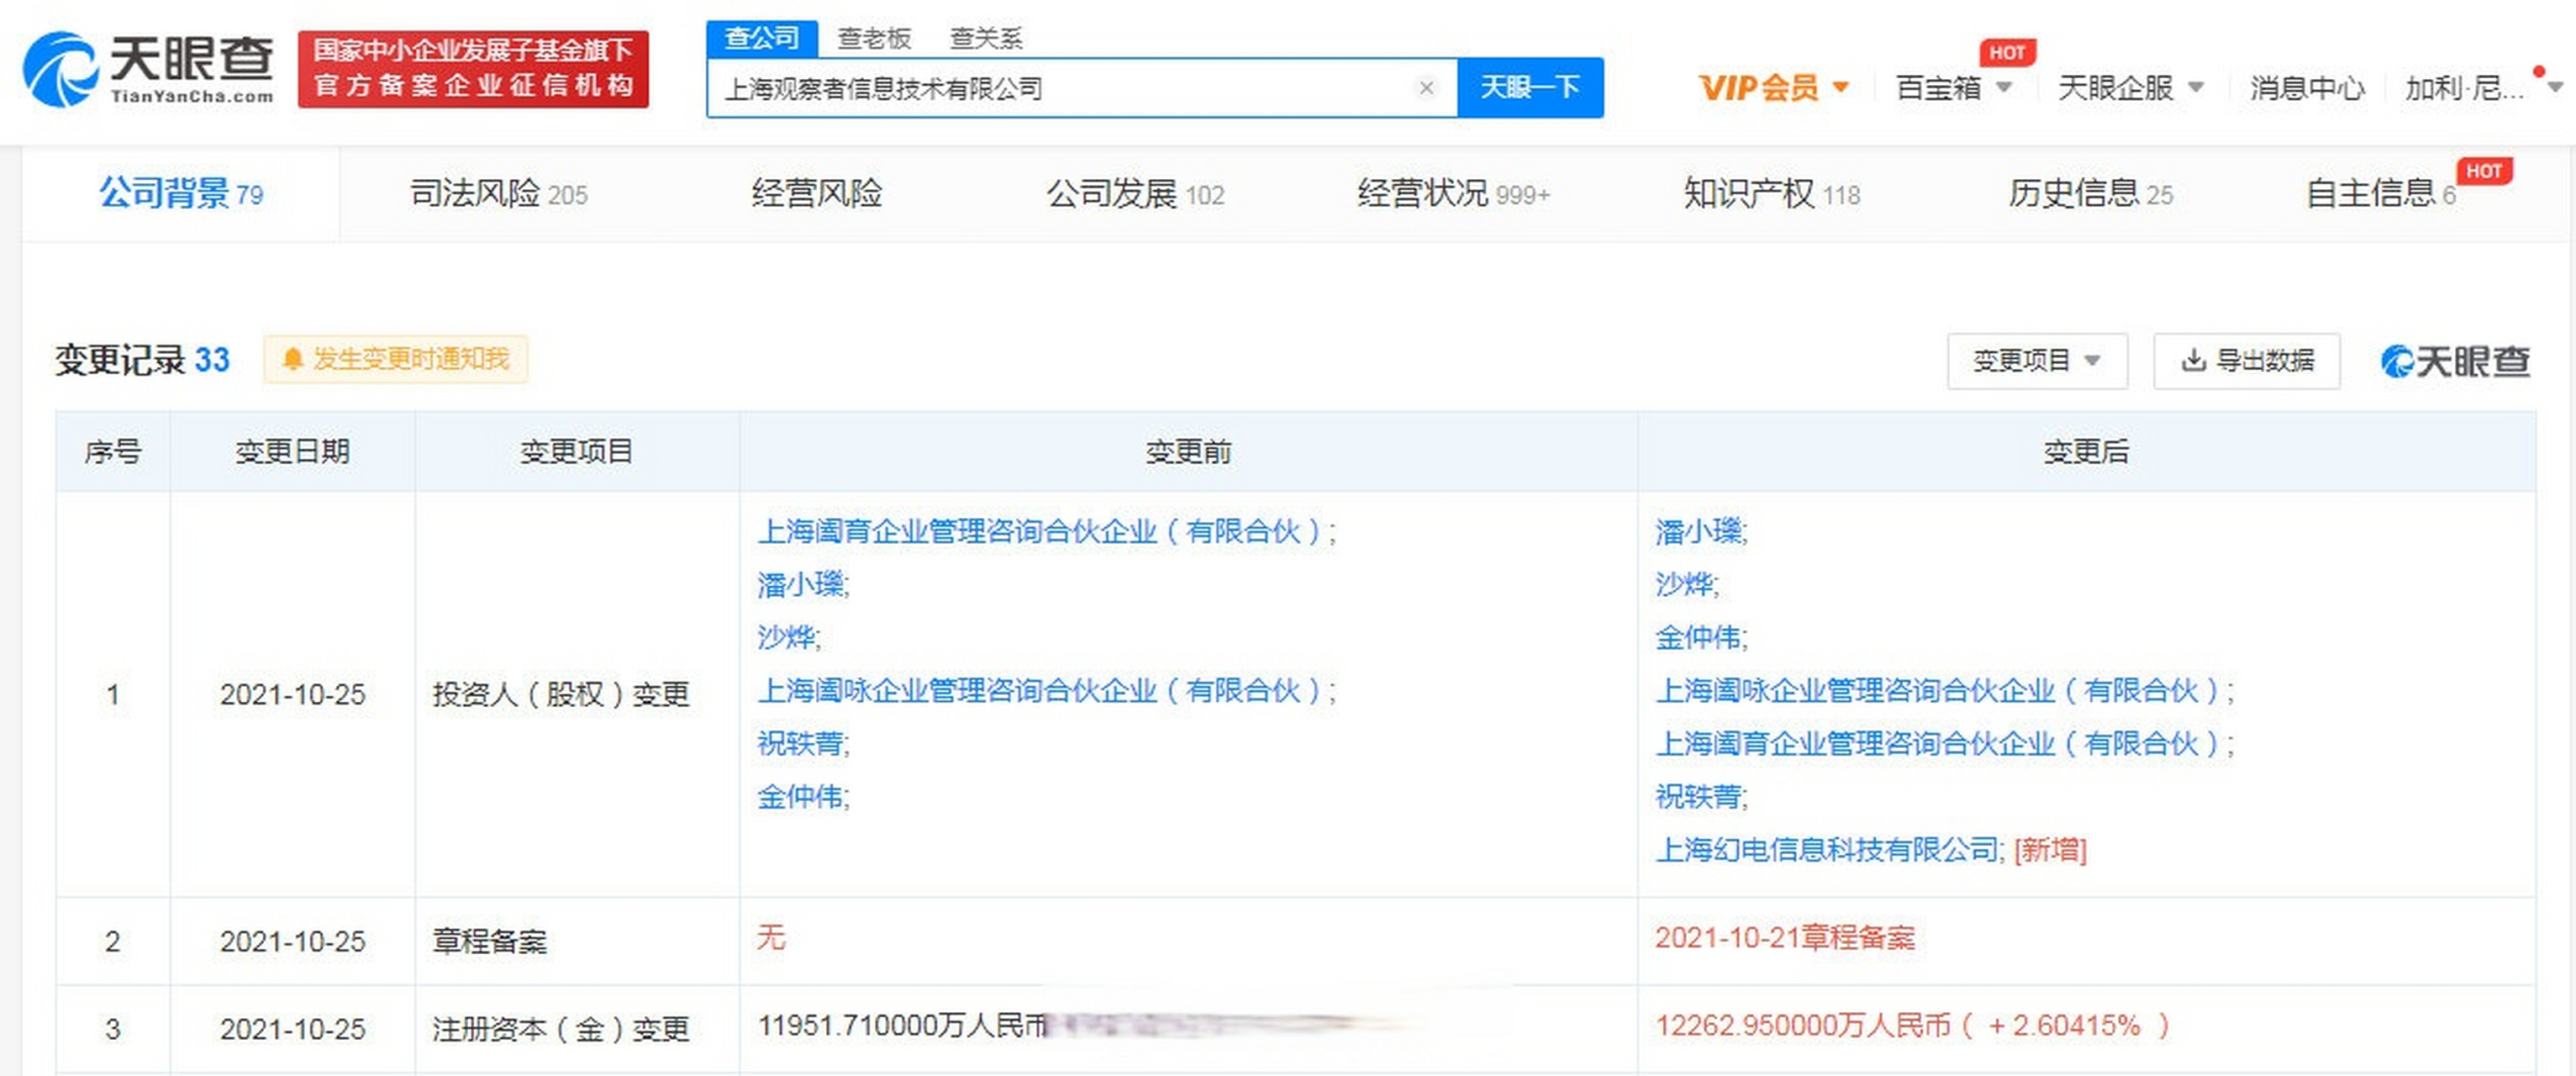The image size is (2576, 1076).
Task: Open 消息中心 message center
Action: (x=2307, y=88)
